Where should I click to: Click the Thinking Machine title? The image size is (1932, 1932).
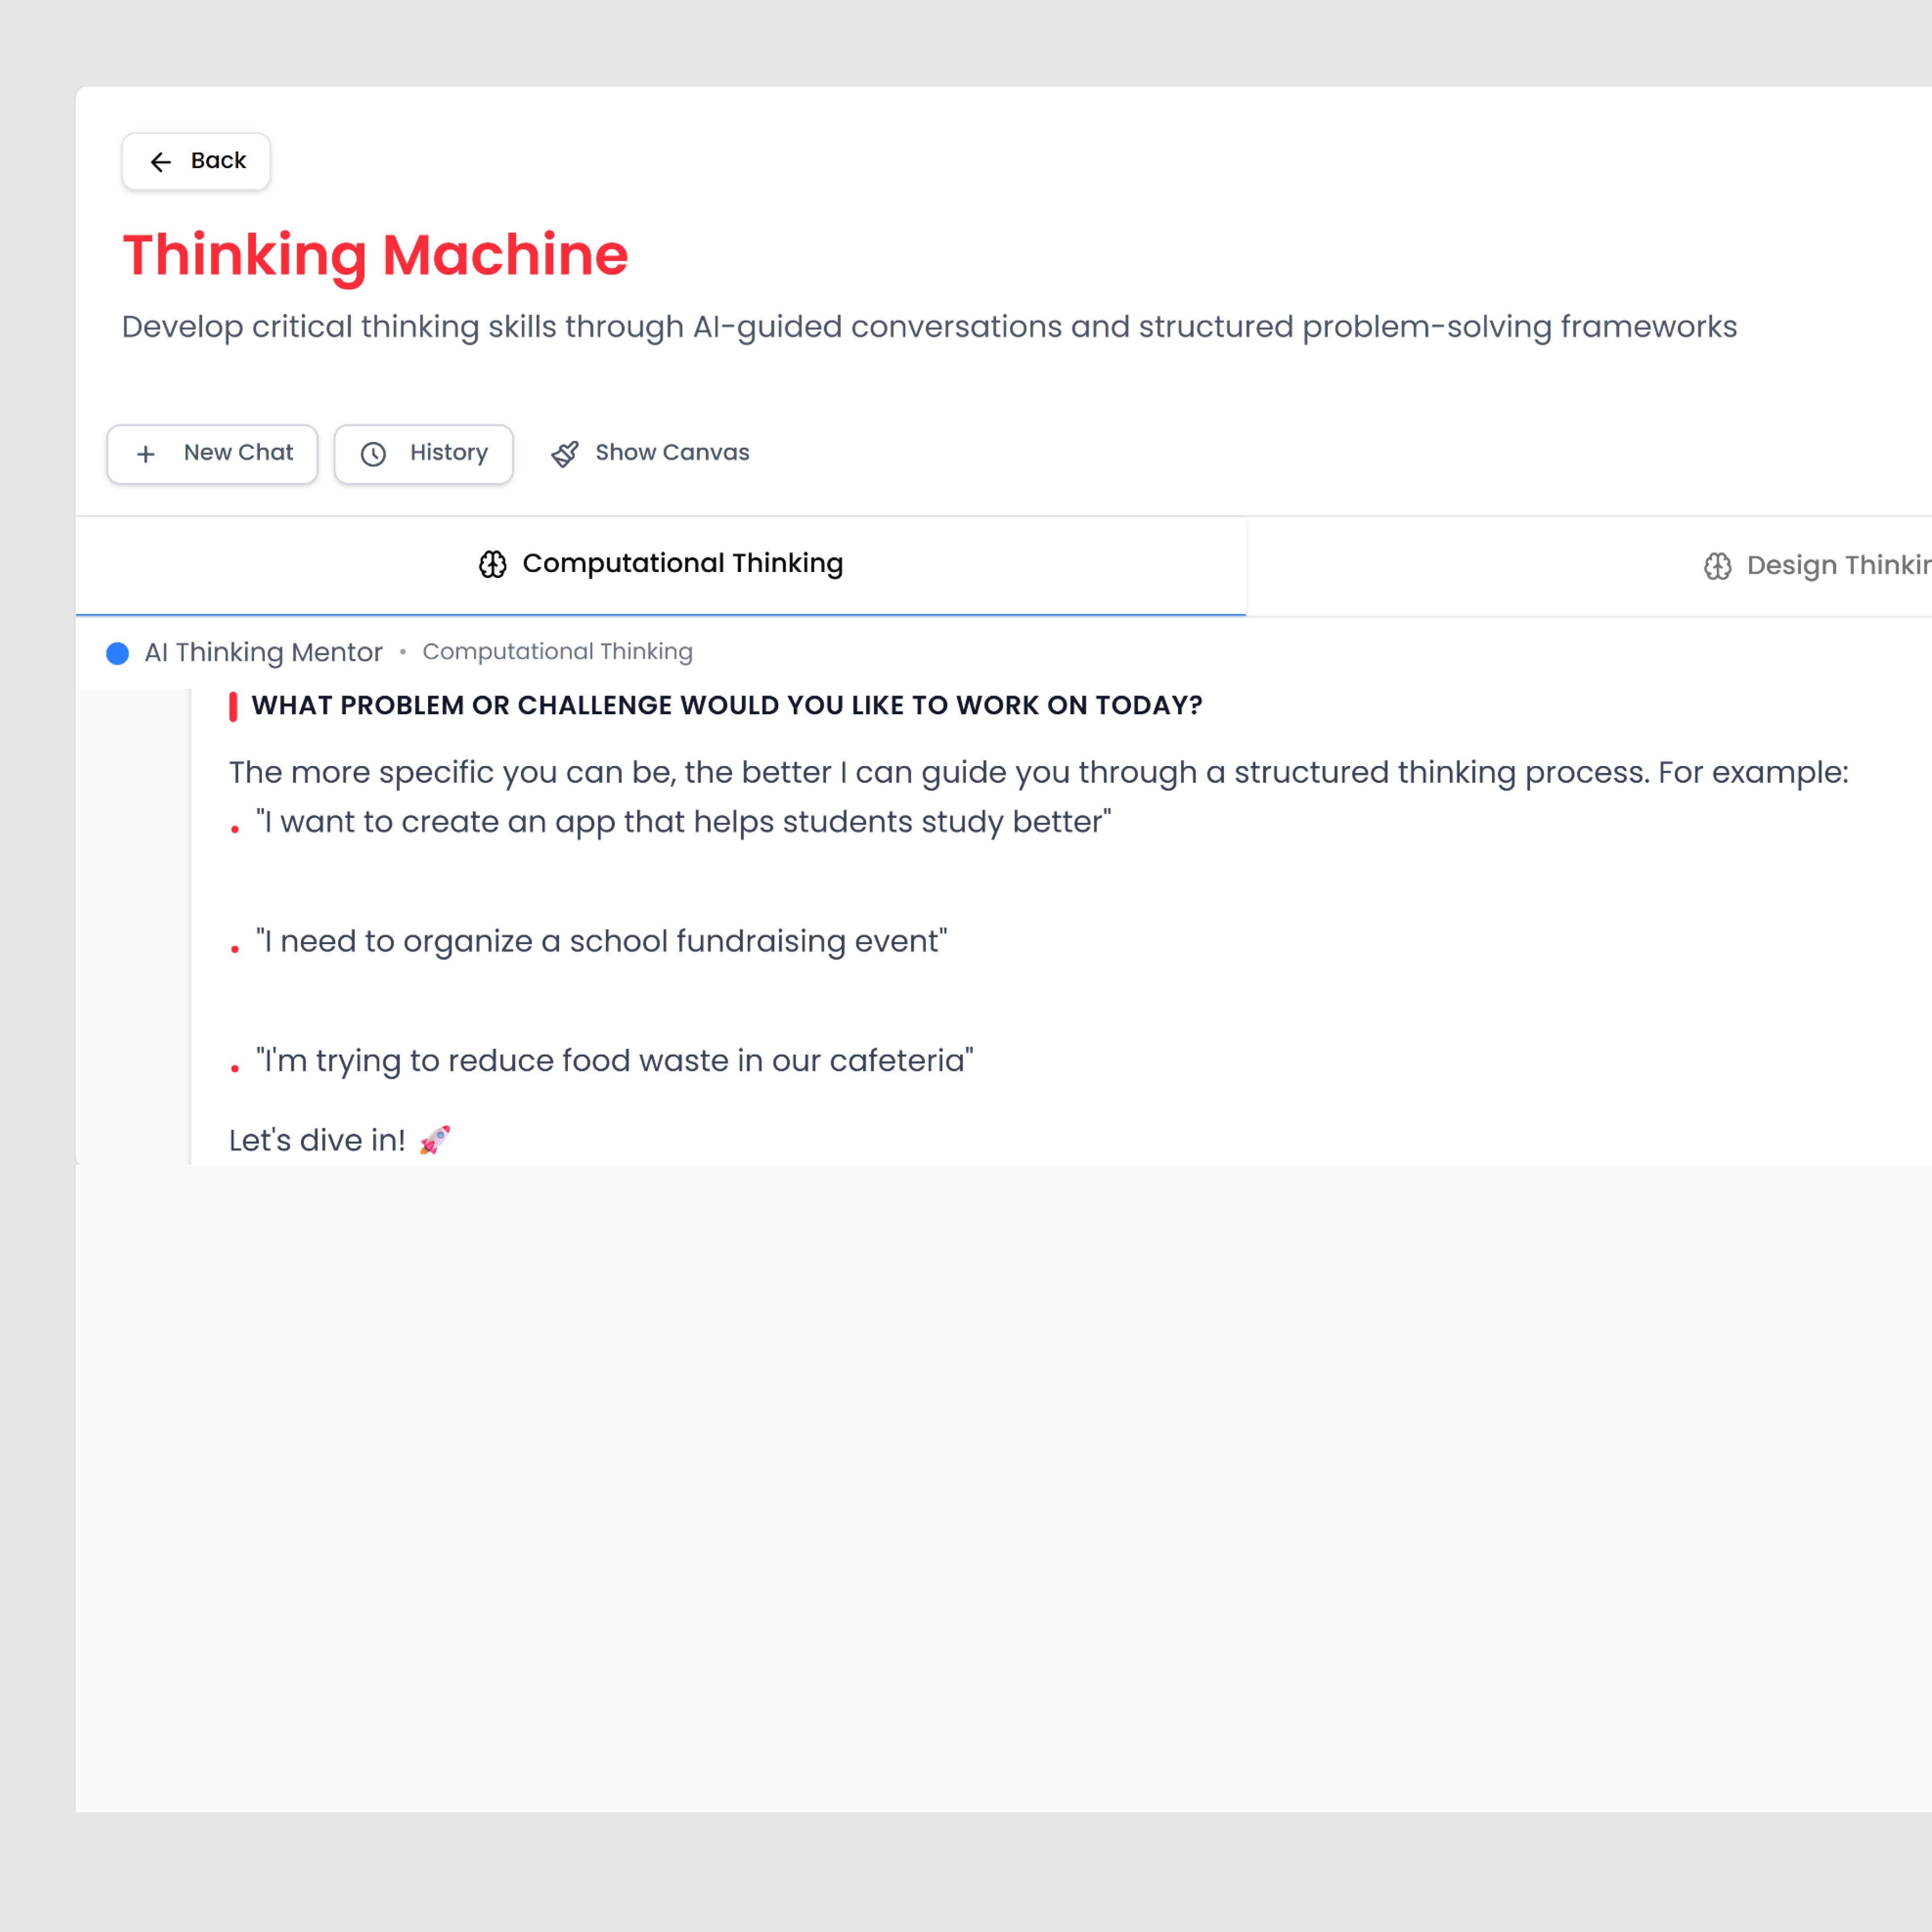(375, 254)
